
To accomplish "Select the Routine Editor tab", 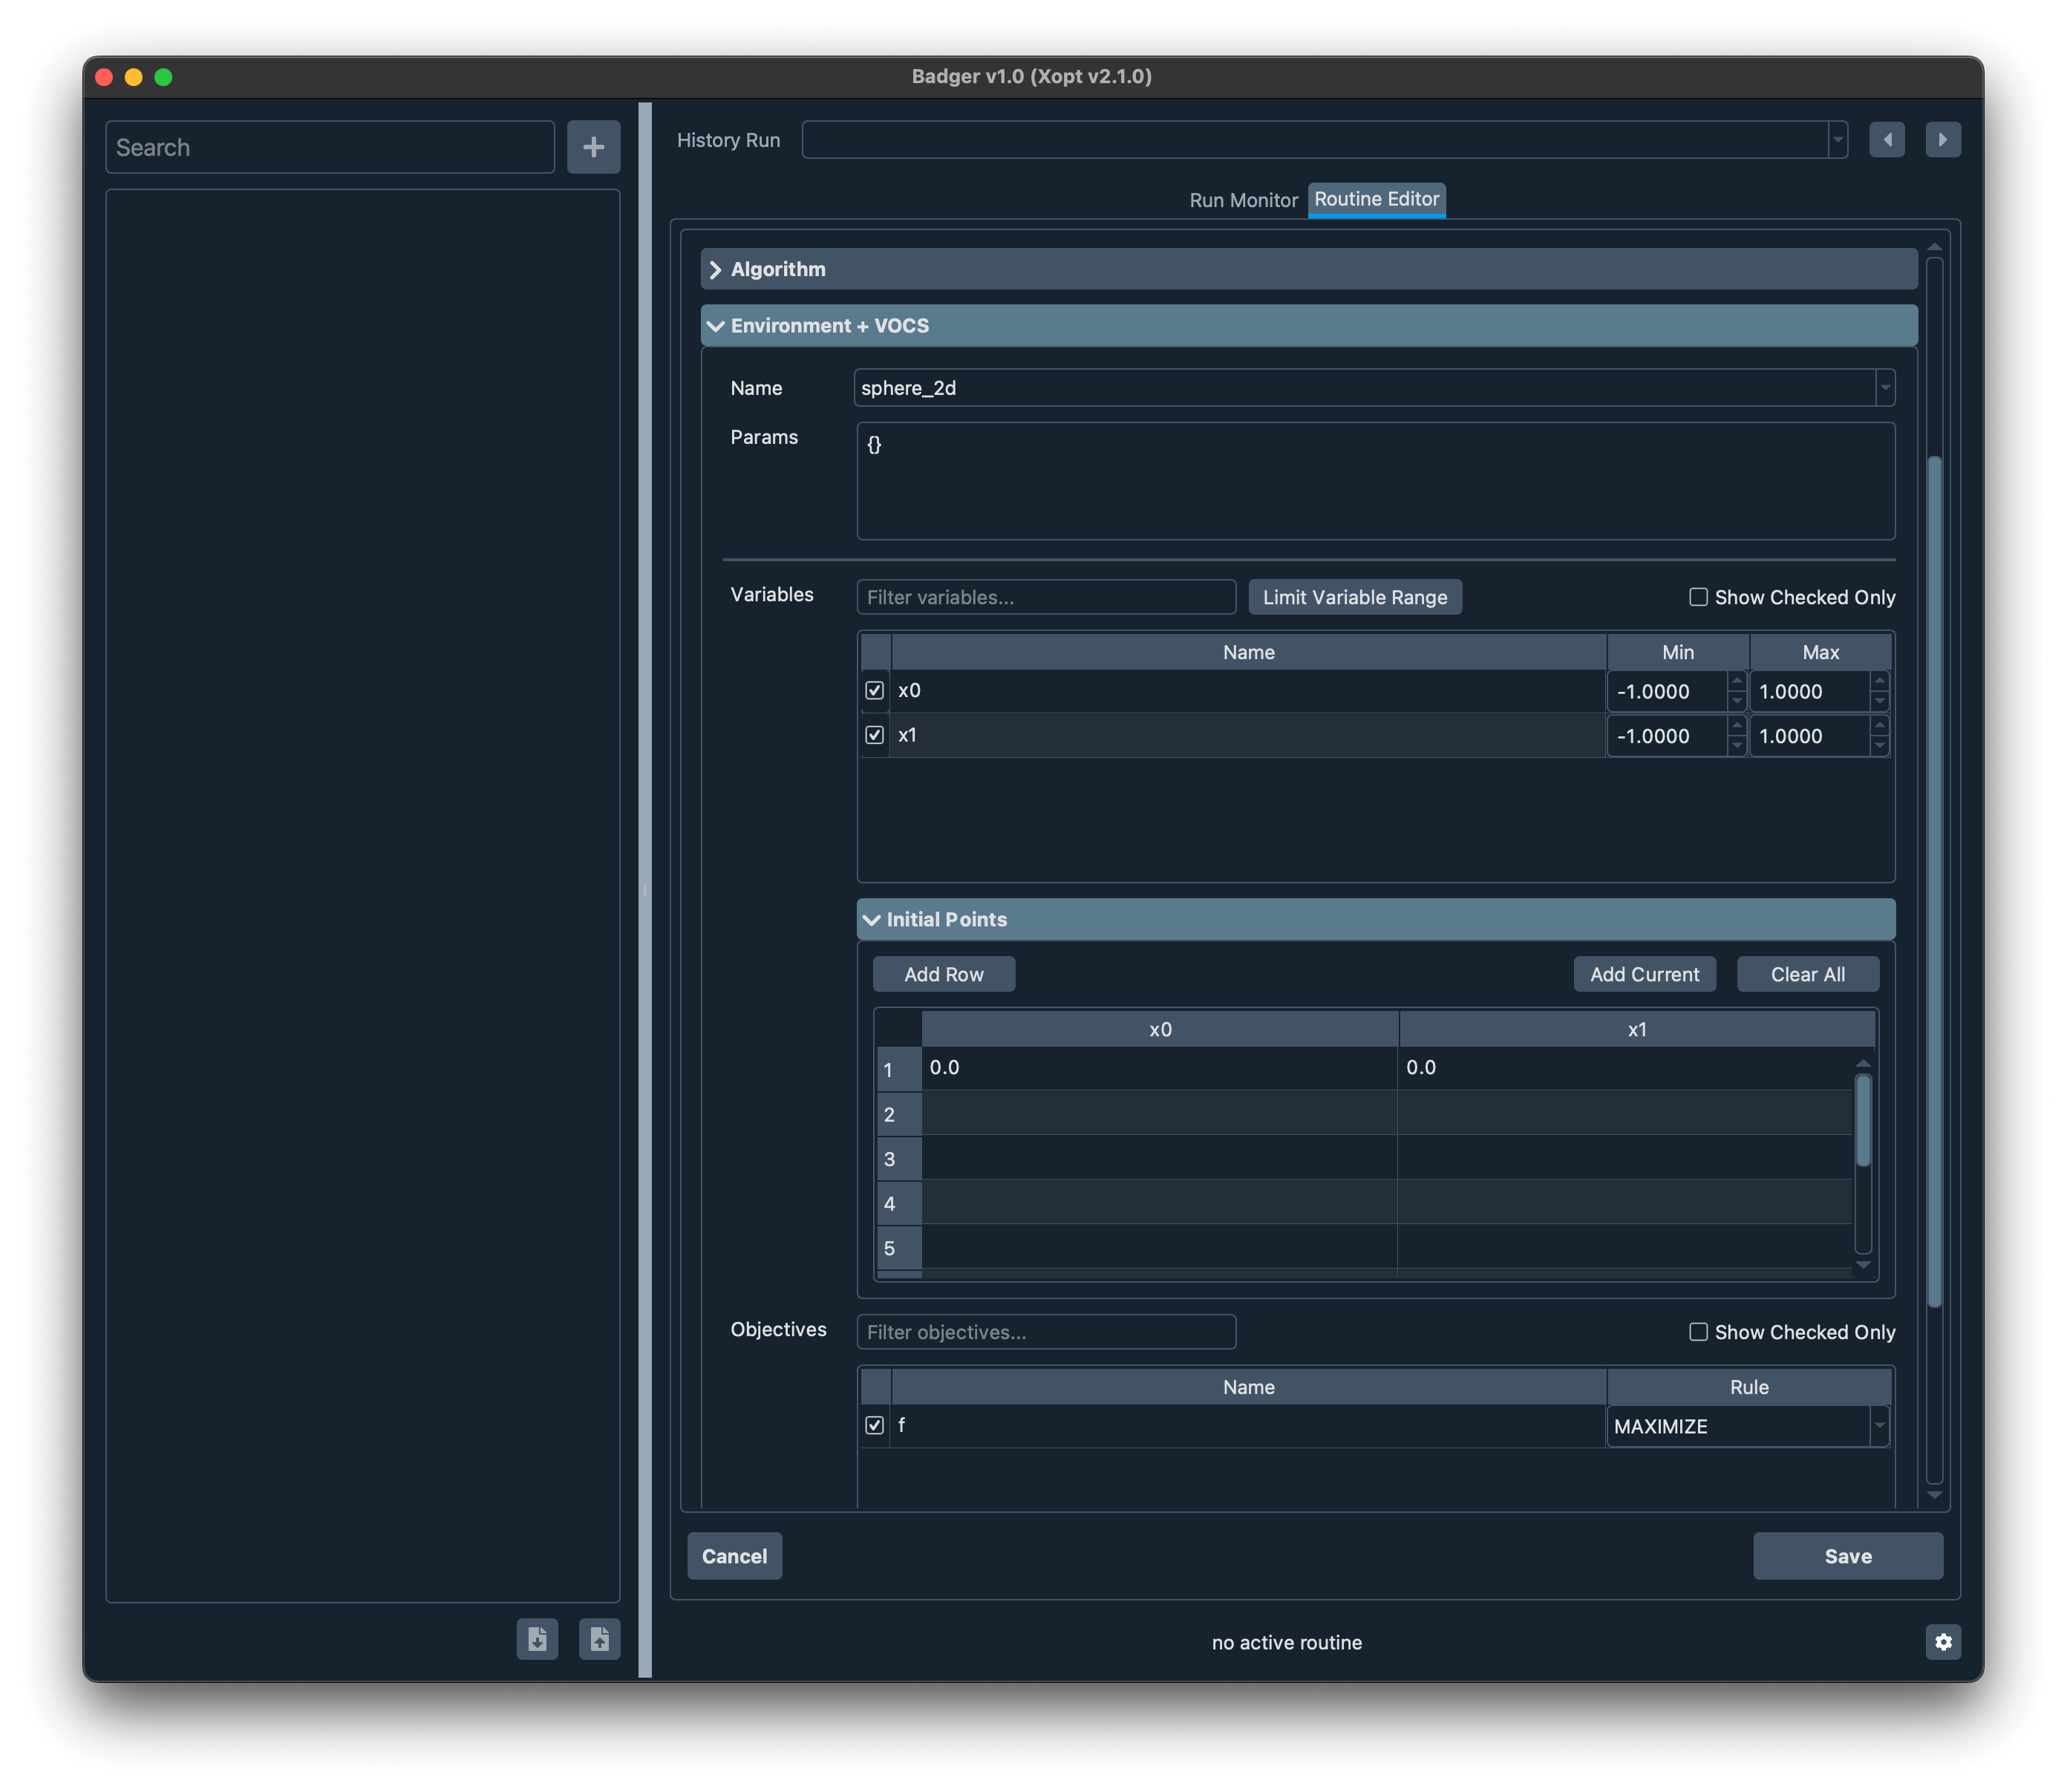I will pyautogui.click(x=1377, y=198).
